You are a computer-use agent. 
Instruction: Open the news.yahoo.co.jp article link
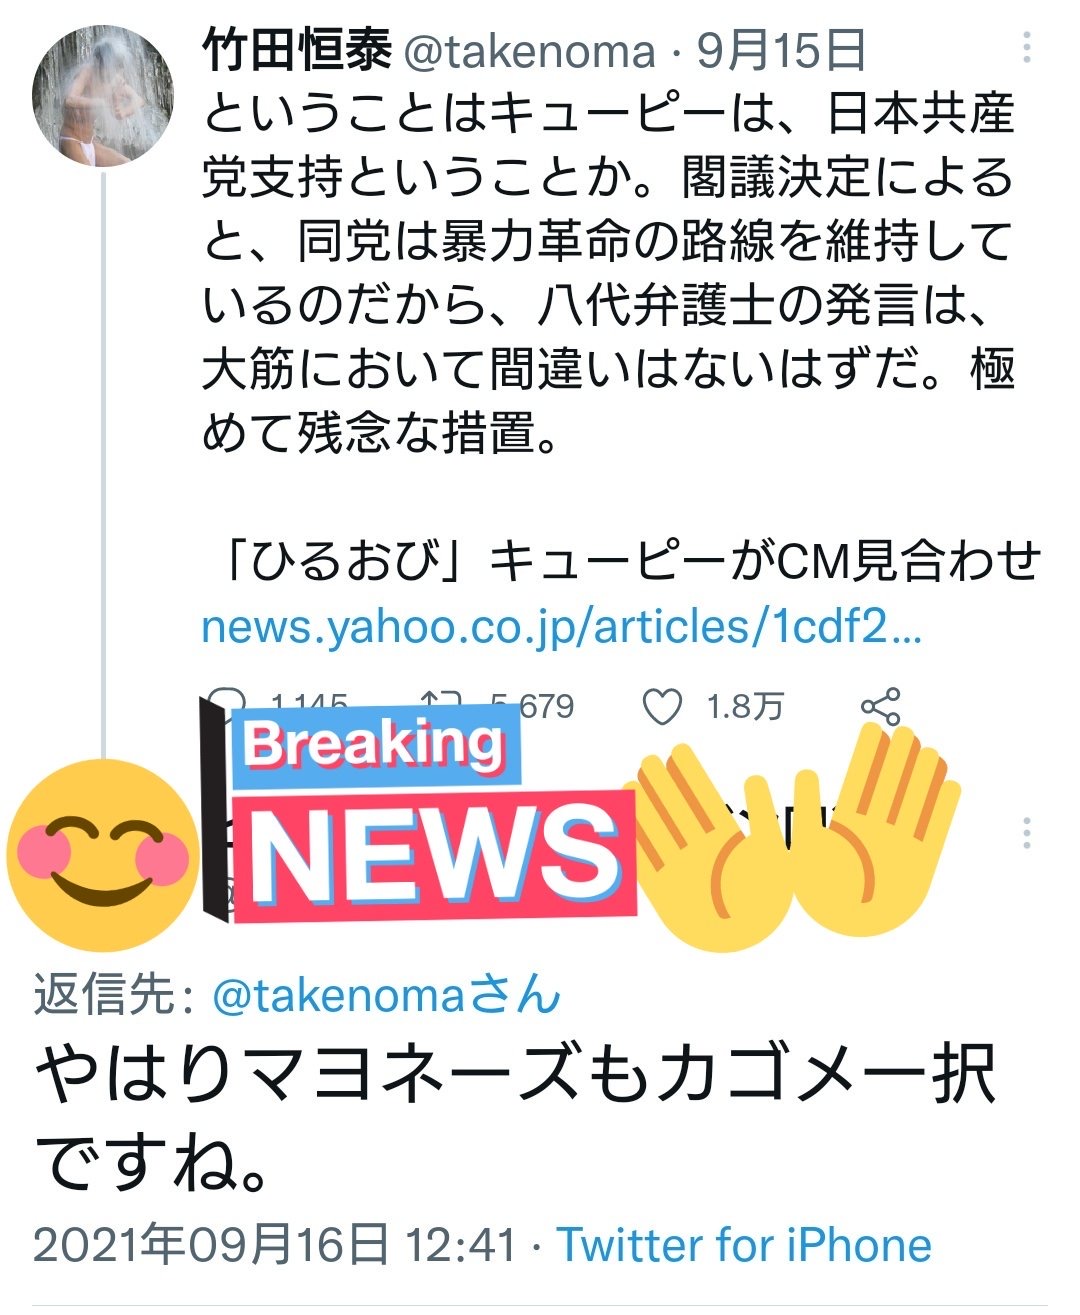pyautogui.click(x=561, y=627)
